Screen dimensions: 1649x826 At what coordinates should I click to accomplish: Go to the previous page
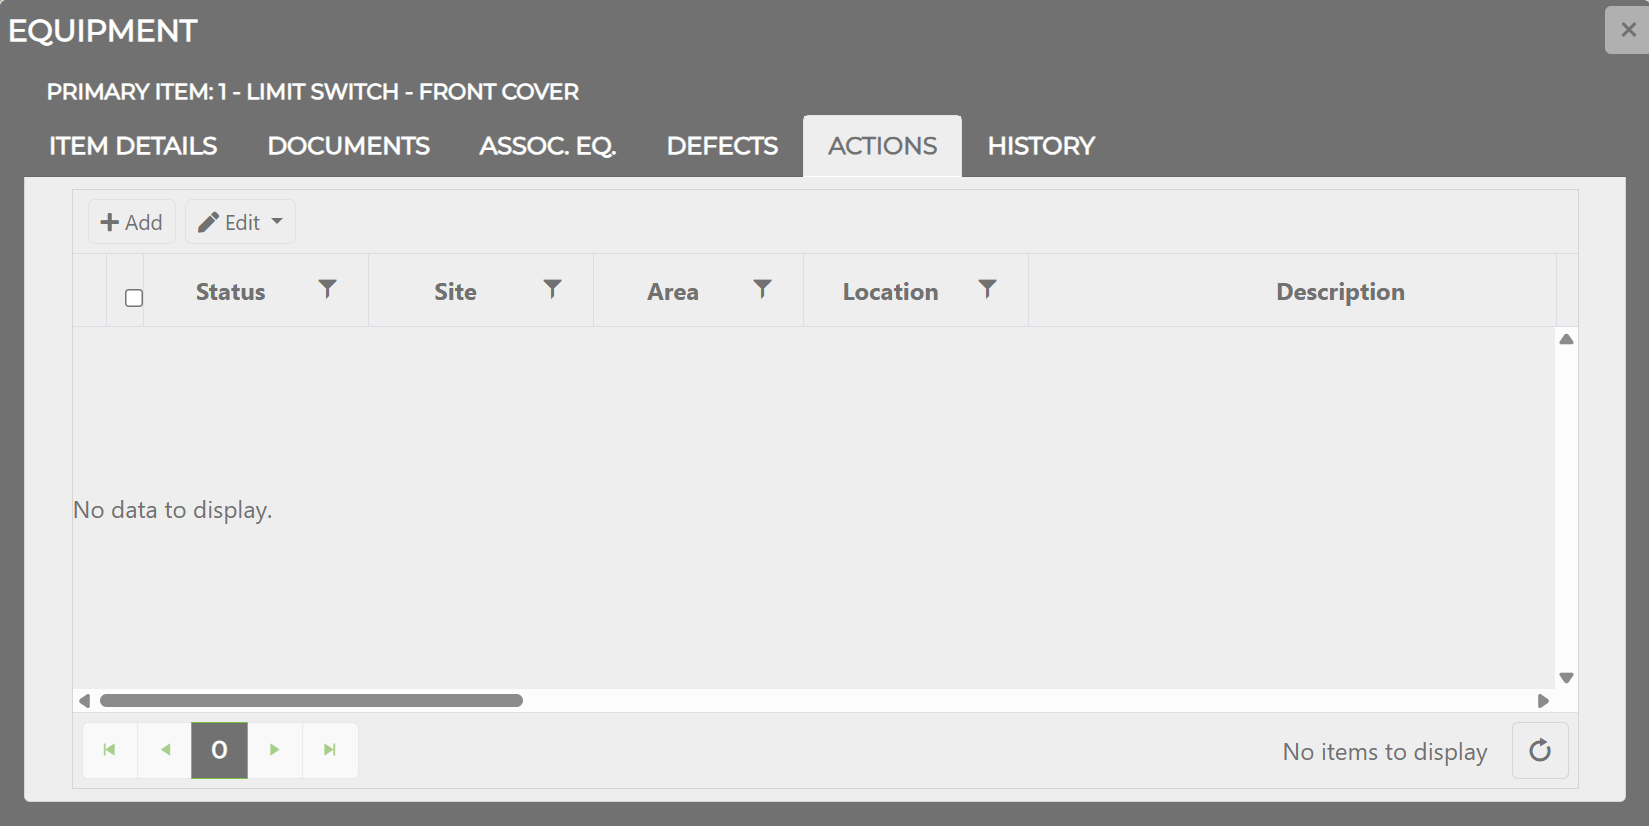point(165,750)
